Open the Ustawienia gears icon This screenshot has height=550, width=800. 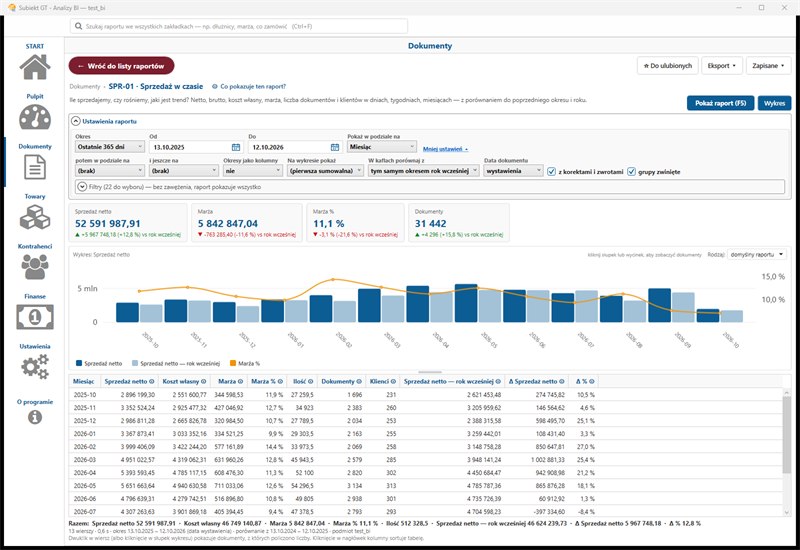pos(35,367)
